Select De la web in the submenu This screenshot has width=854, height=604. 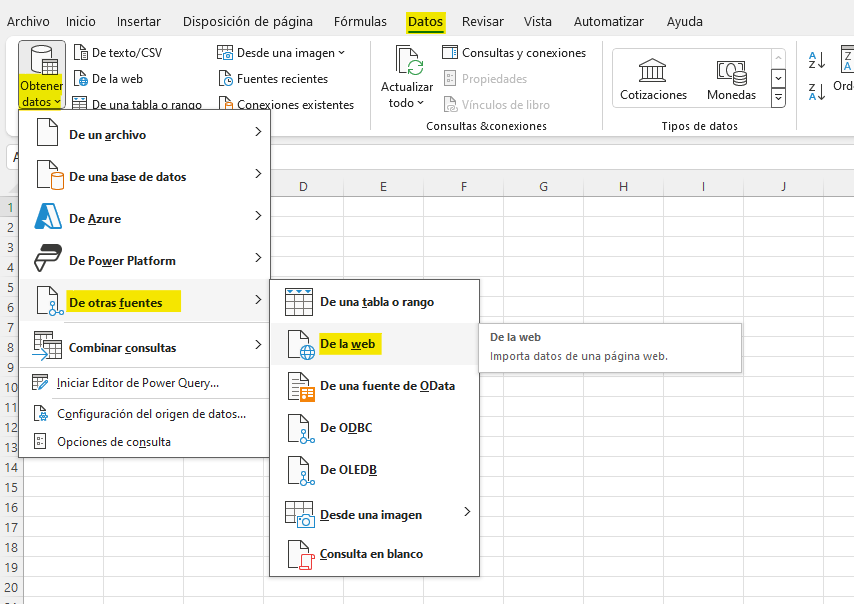375,344
